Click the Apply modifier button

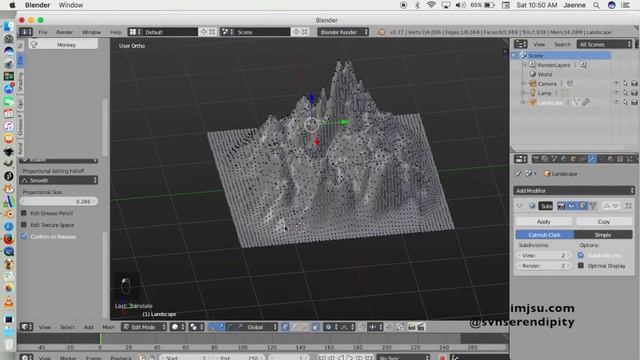click(544, 222)
